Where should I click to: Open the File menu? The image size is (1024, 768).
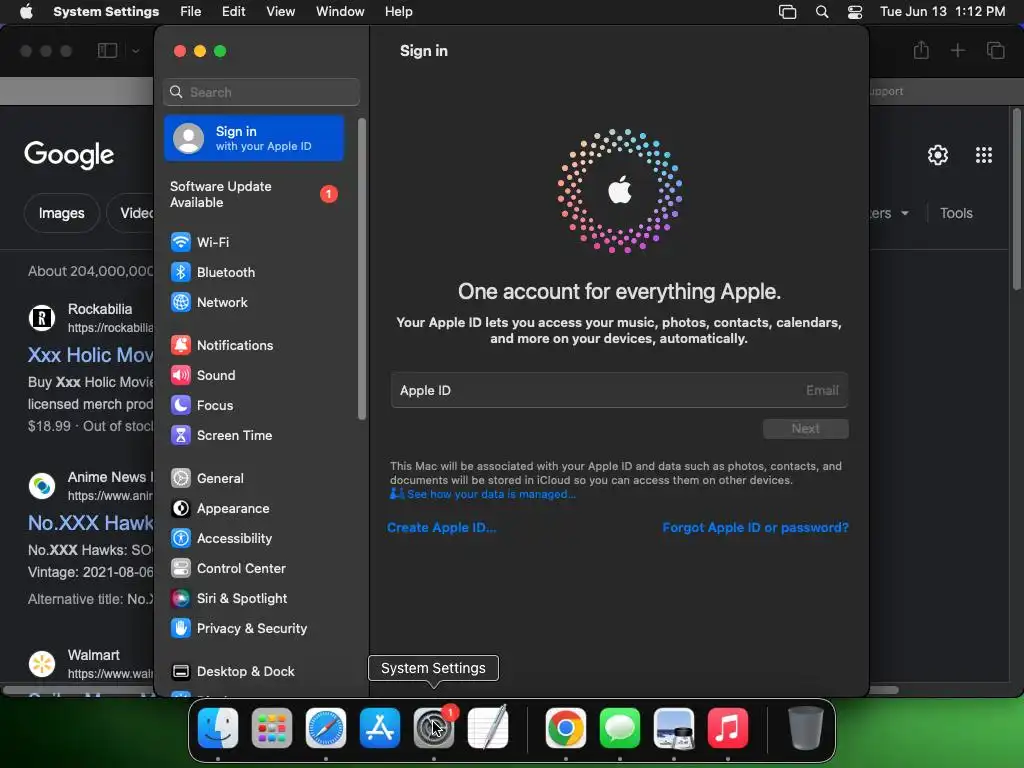point(191,12)
